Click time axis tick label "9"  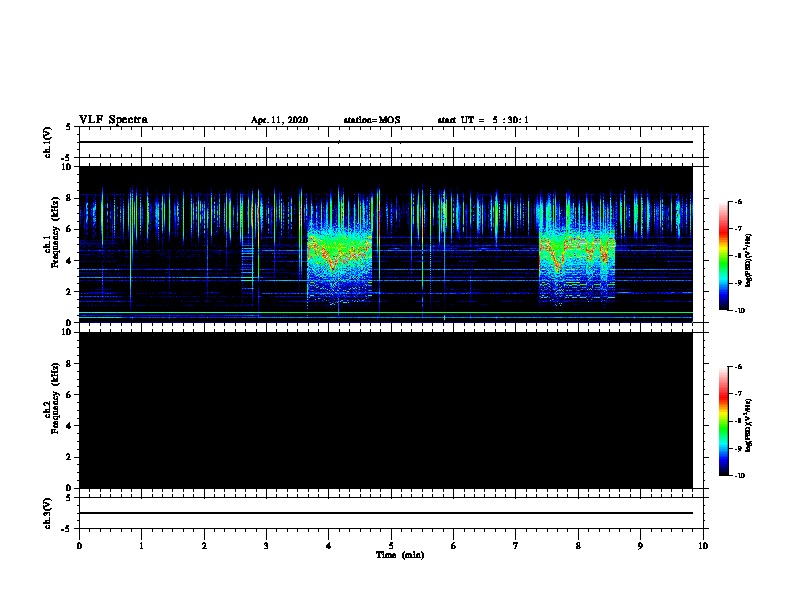click(x=640, y=546)
